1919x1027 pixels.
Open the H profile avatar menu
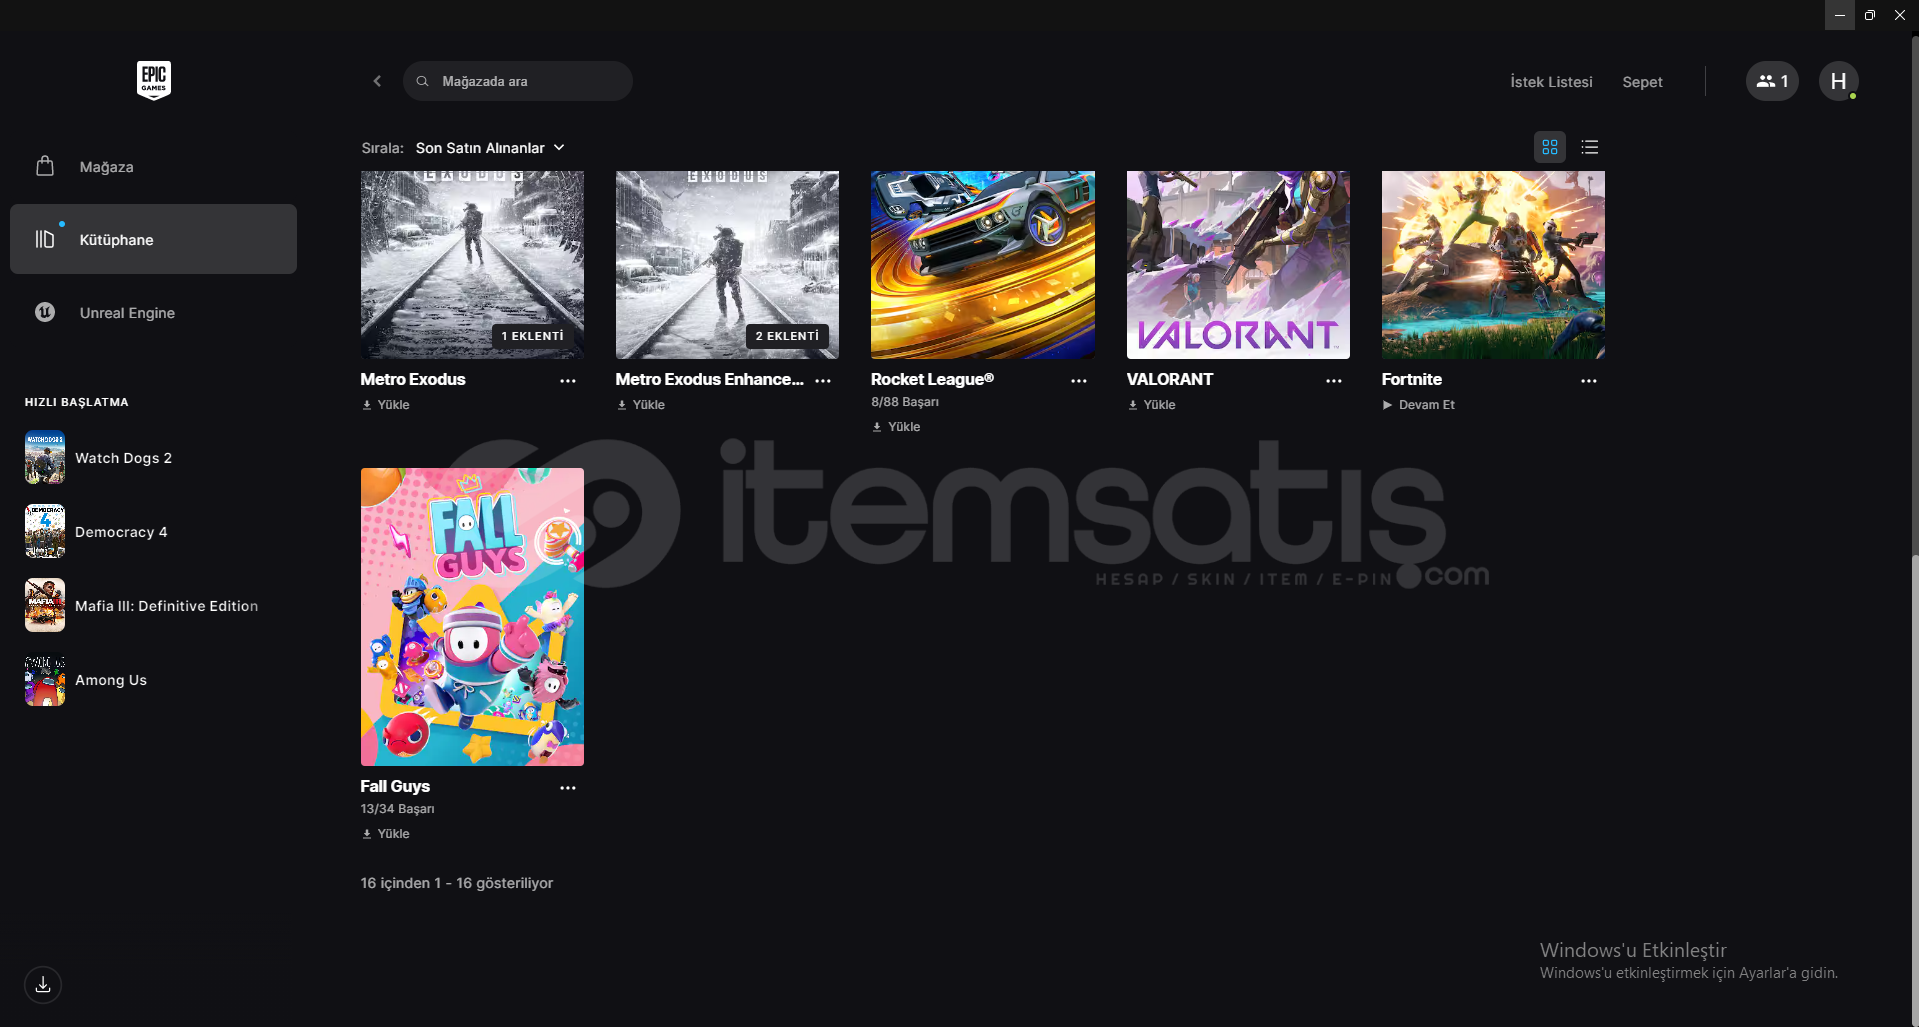pos(1838,81)
